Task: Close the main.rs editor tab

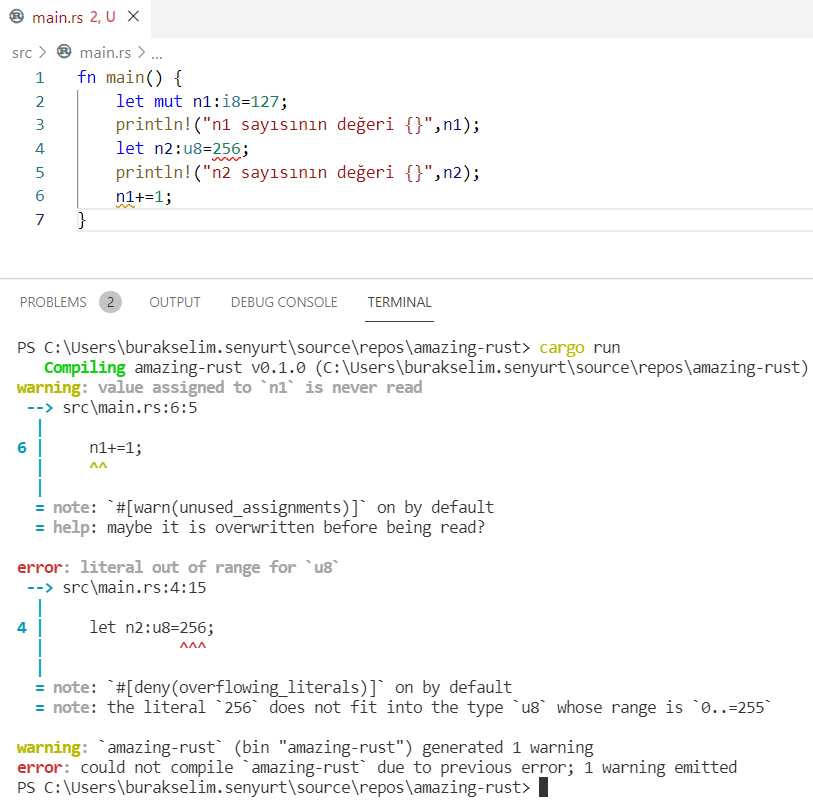Action: [134, 17]
